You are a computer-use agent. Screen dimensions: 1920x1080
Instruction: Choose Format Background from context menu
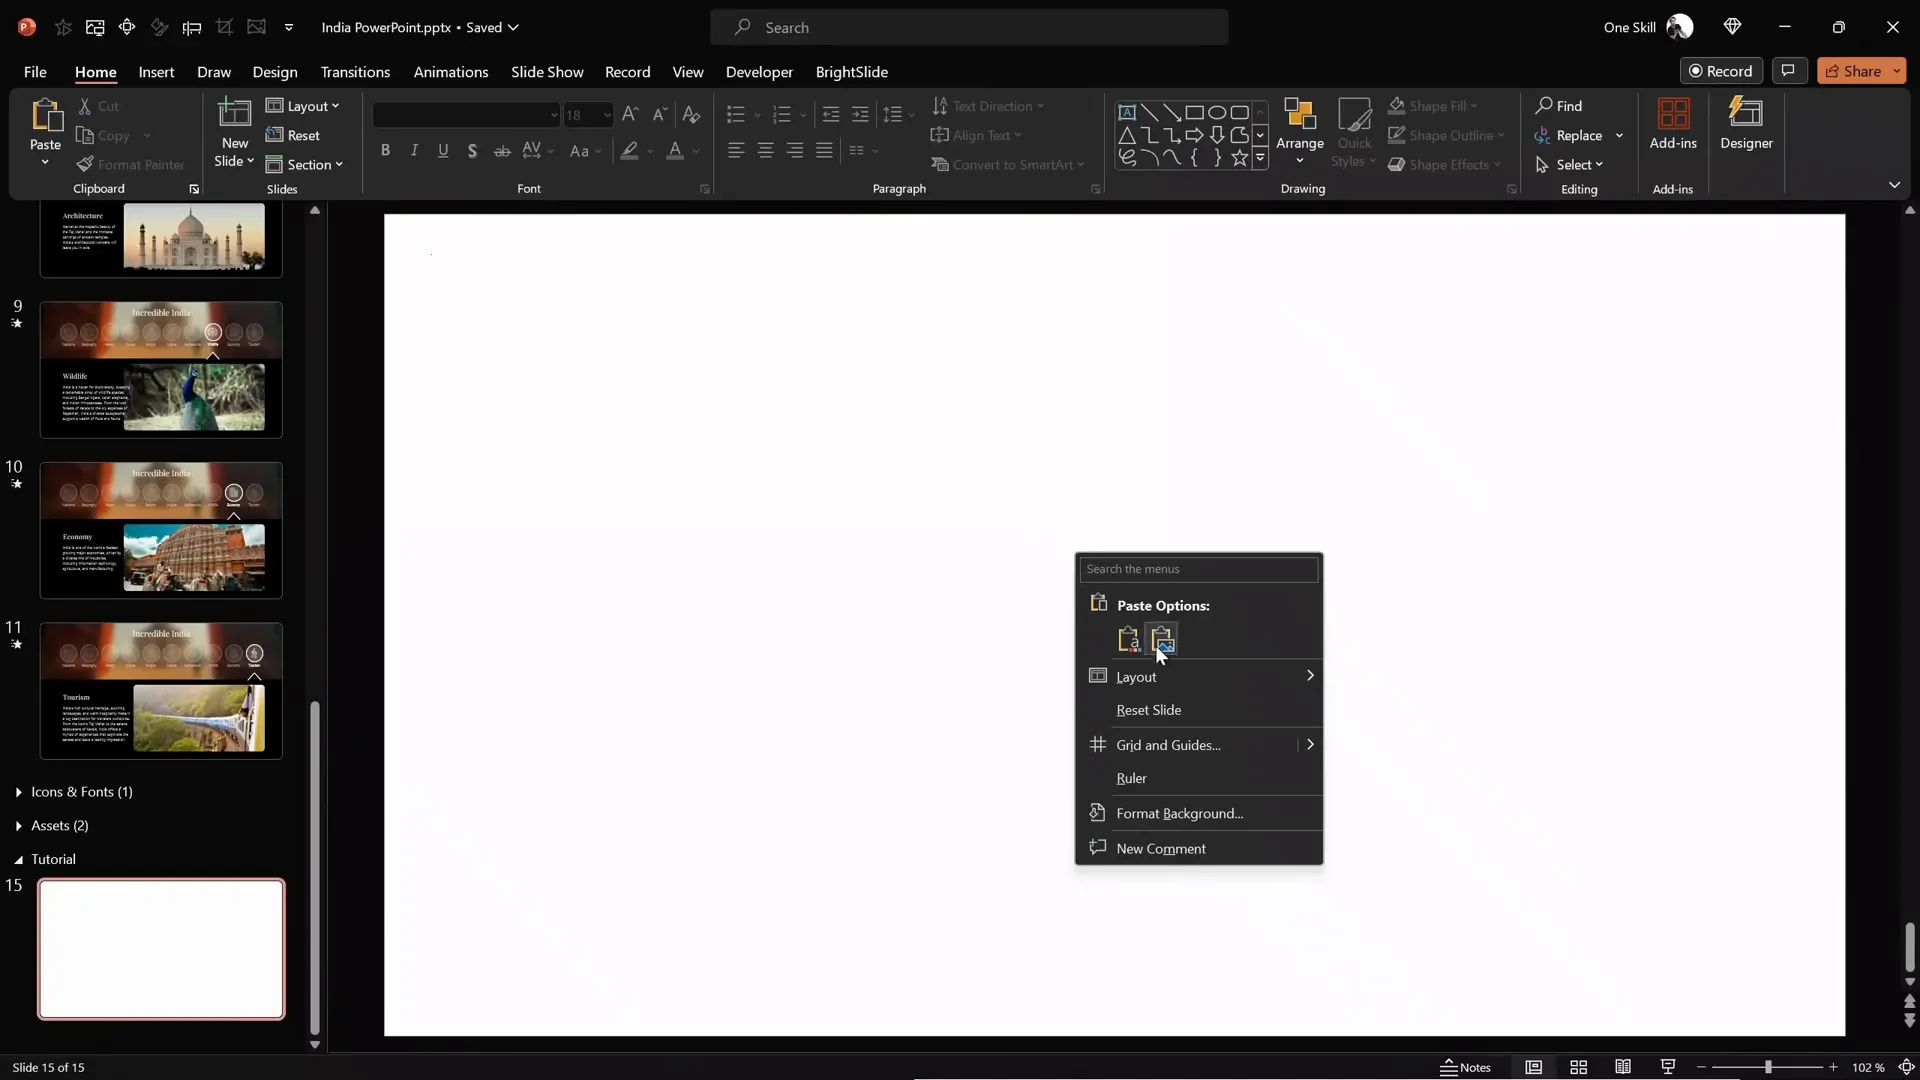pos(1179,813)
